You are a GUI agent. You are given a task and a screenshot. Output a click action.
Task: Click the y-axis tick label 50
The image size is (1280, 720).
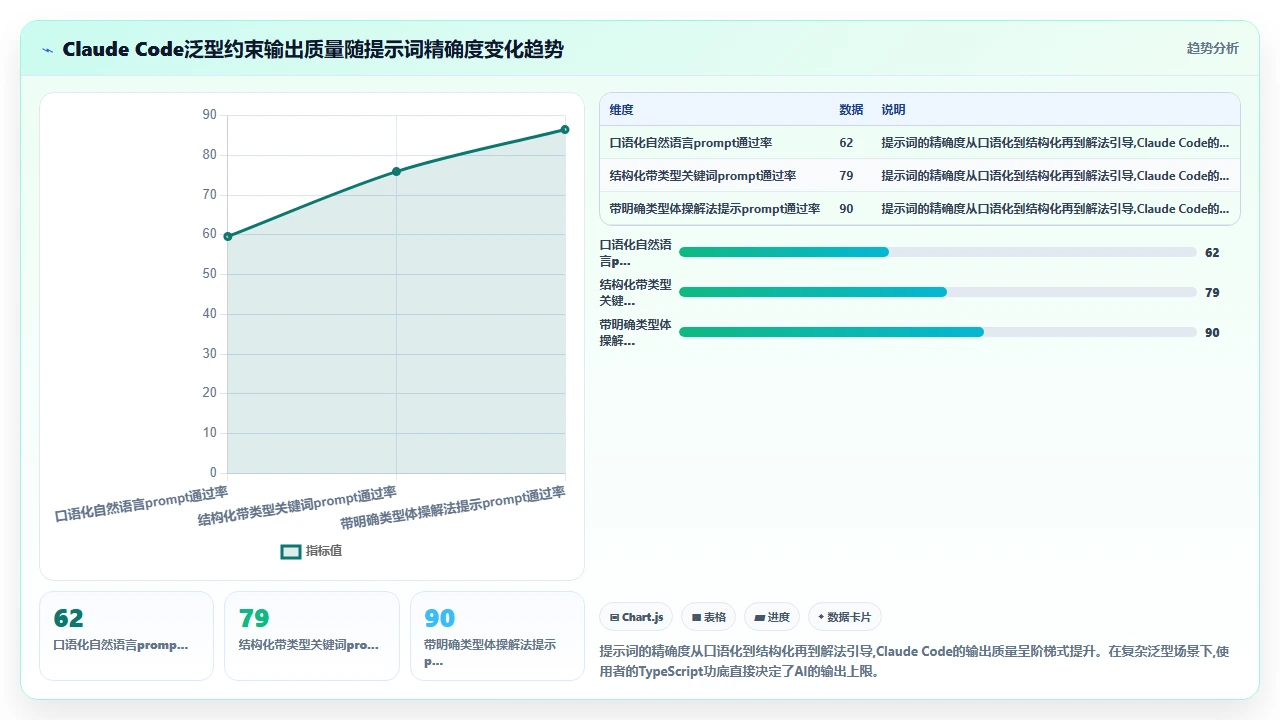point(209,274)
